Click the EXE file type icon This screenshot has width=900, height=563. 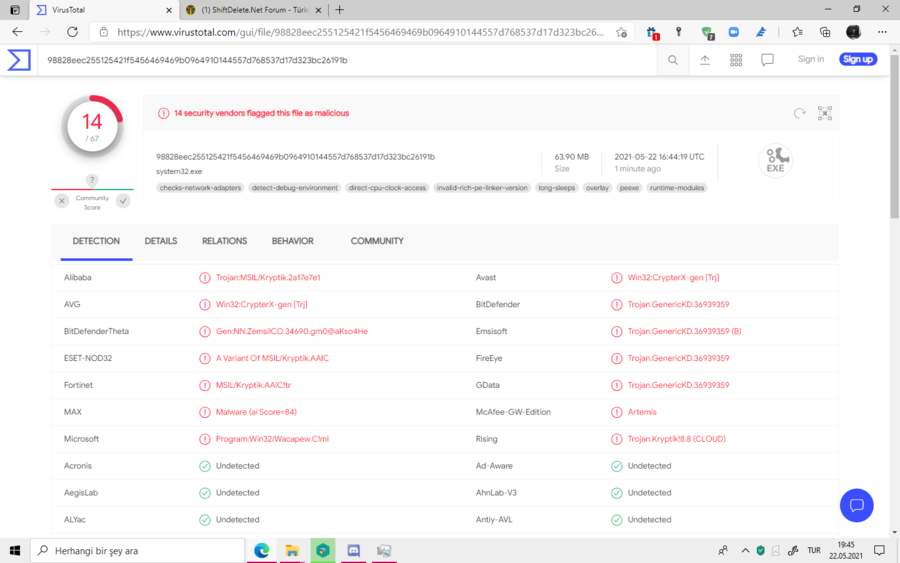point(775,160)
